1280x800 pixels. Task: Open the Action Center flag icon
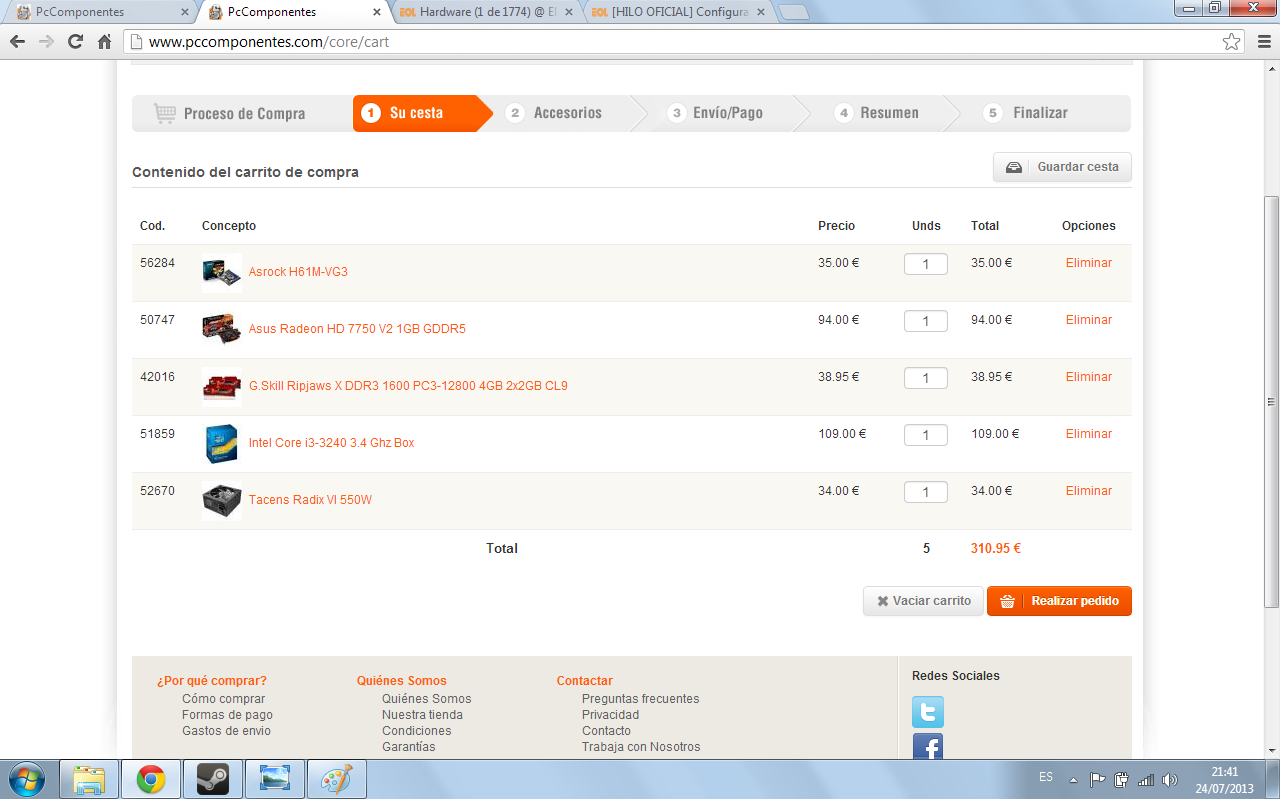1097,779
